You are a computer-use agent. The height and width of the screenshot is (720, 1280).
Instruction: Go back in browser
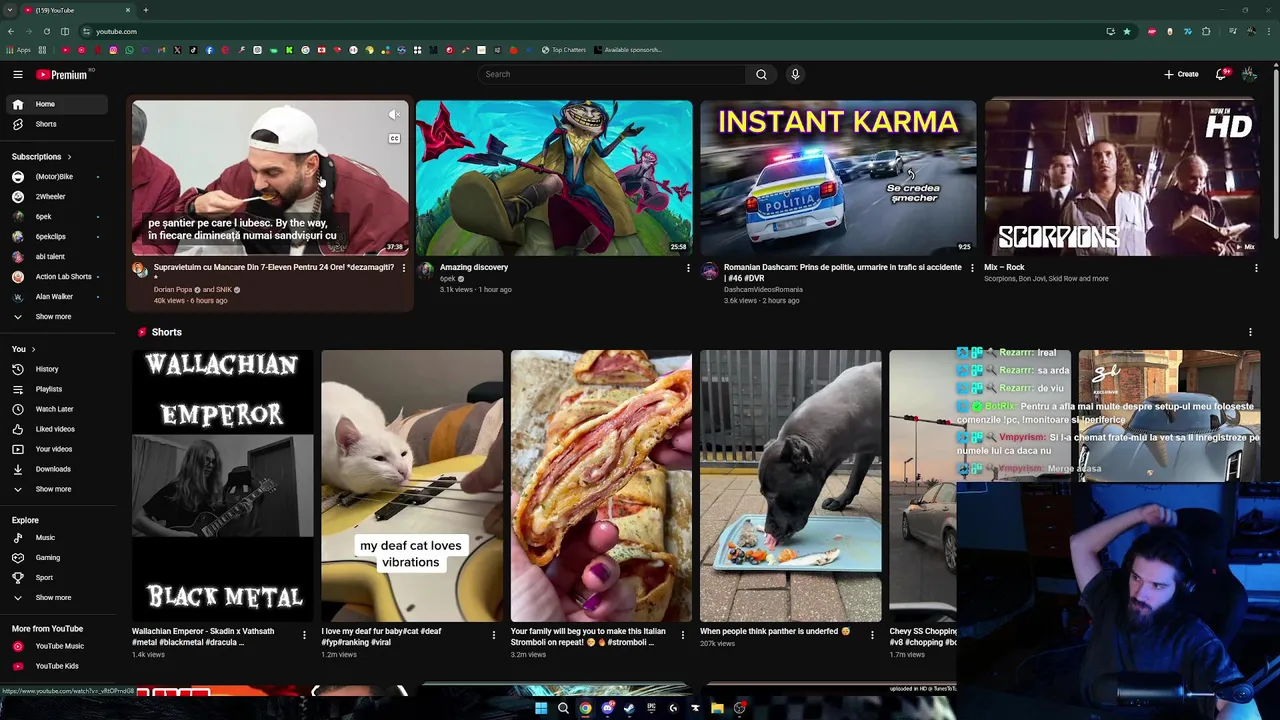[10, 31]
